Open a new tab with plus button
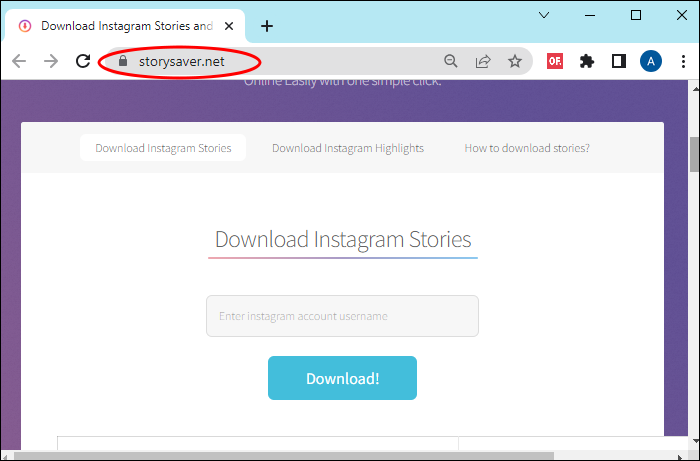 click(x=267, y=26)
